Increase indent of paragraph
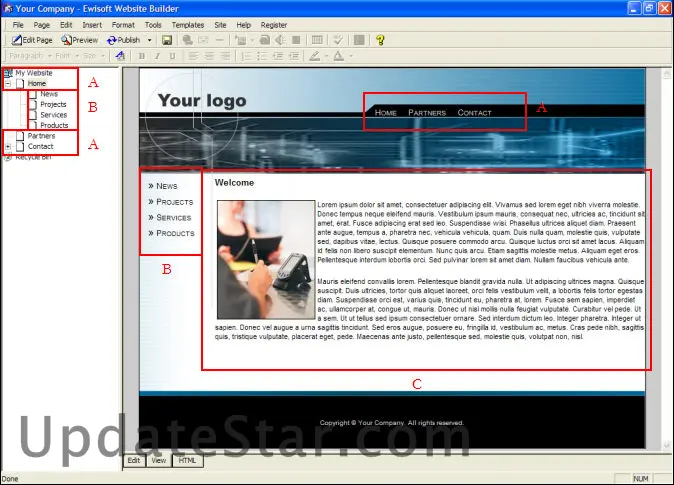Image resolution: width=674 pixels, height=485 pixels. [294, 56]
